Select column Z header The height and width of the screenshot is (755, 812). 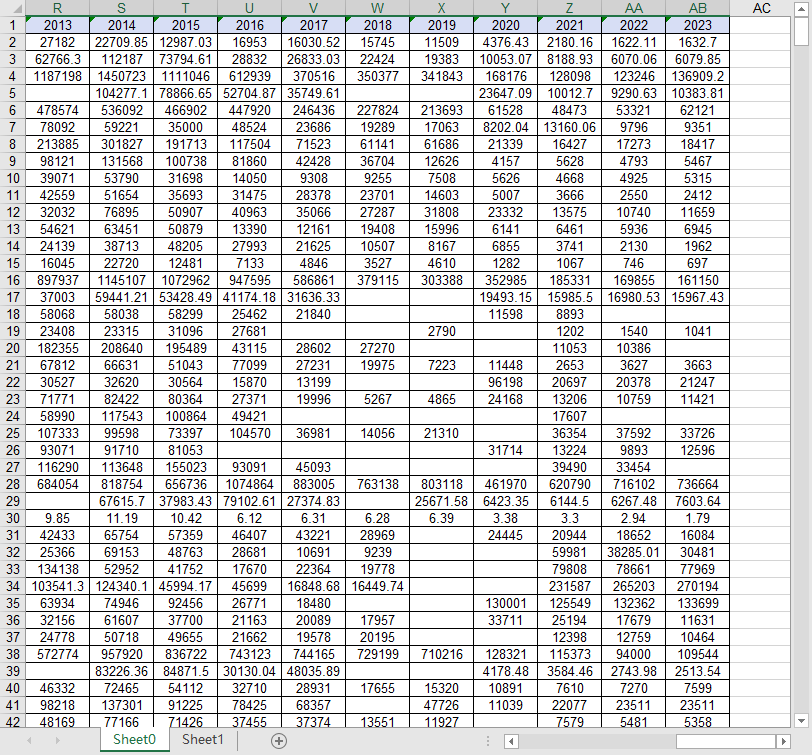pos(570,8)
